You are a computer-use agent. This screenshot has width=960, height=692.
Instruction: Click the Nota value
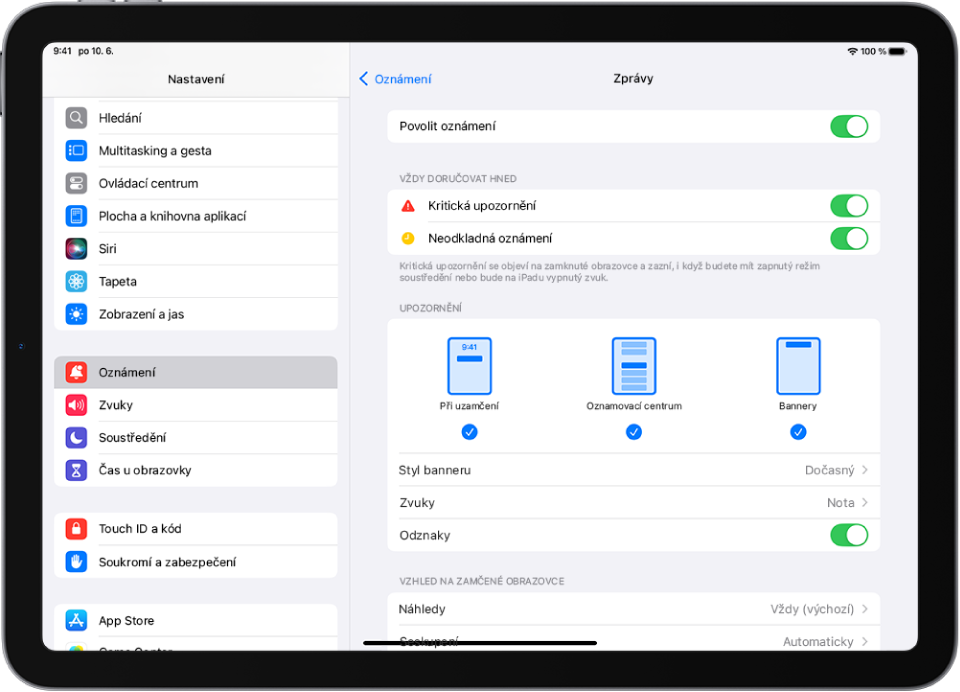[841, 502]
